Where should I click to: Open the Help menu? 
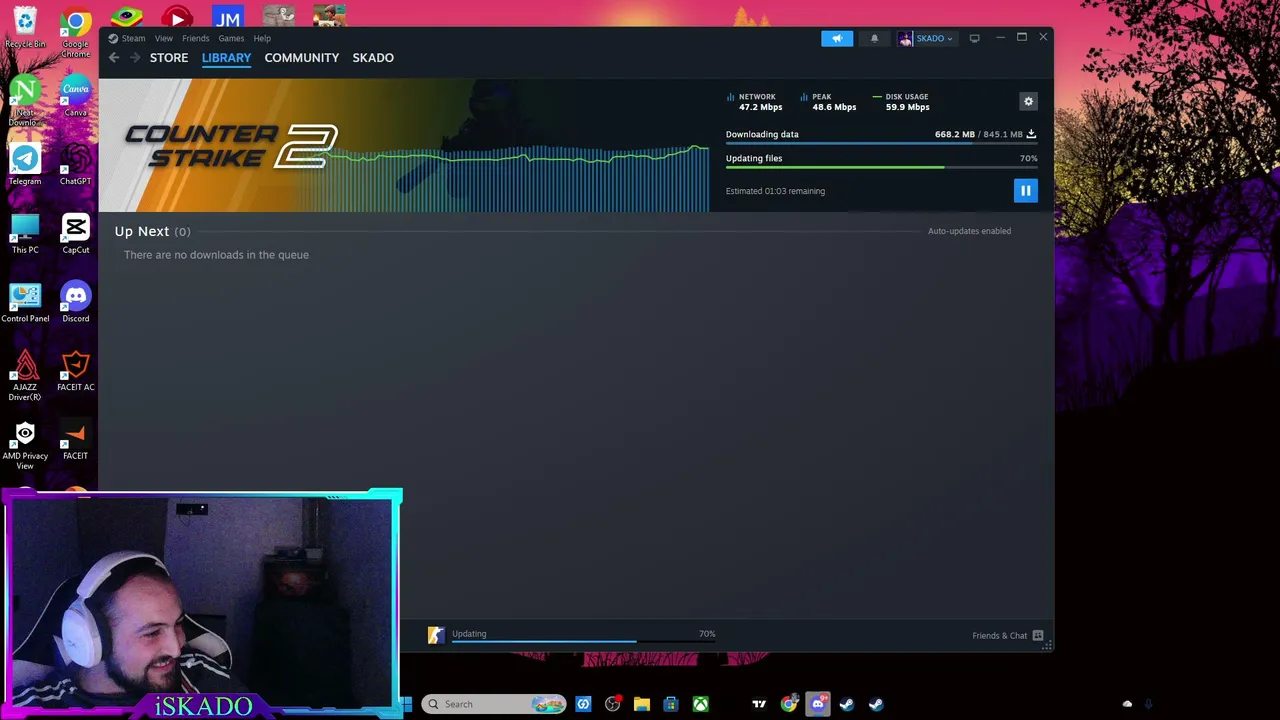(x=262, y=38)
